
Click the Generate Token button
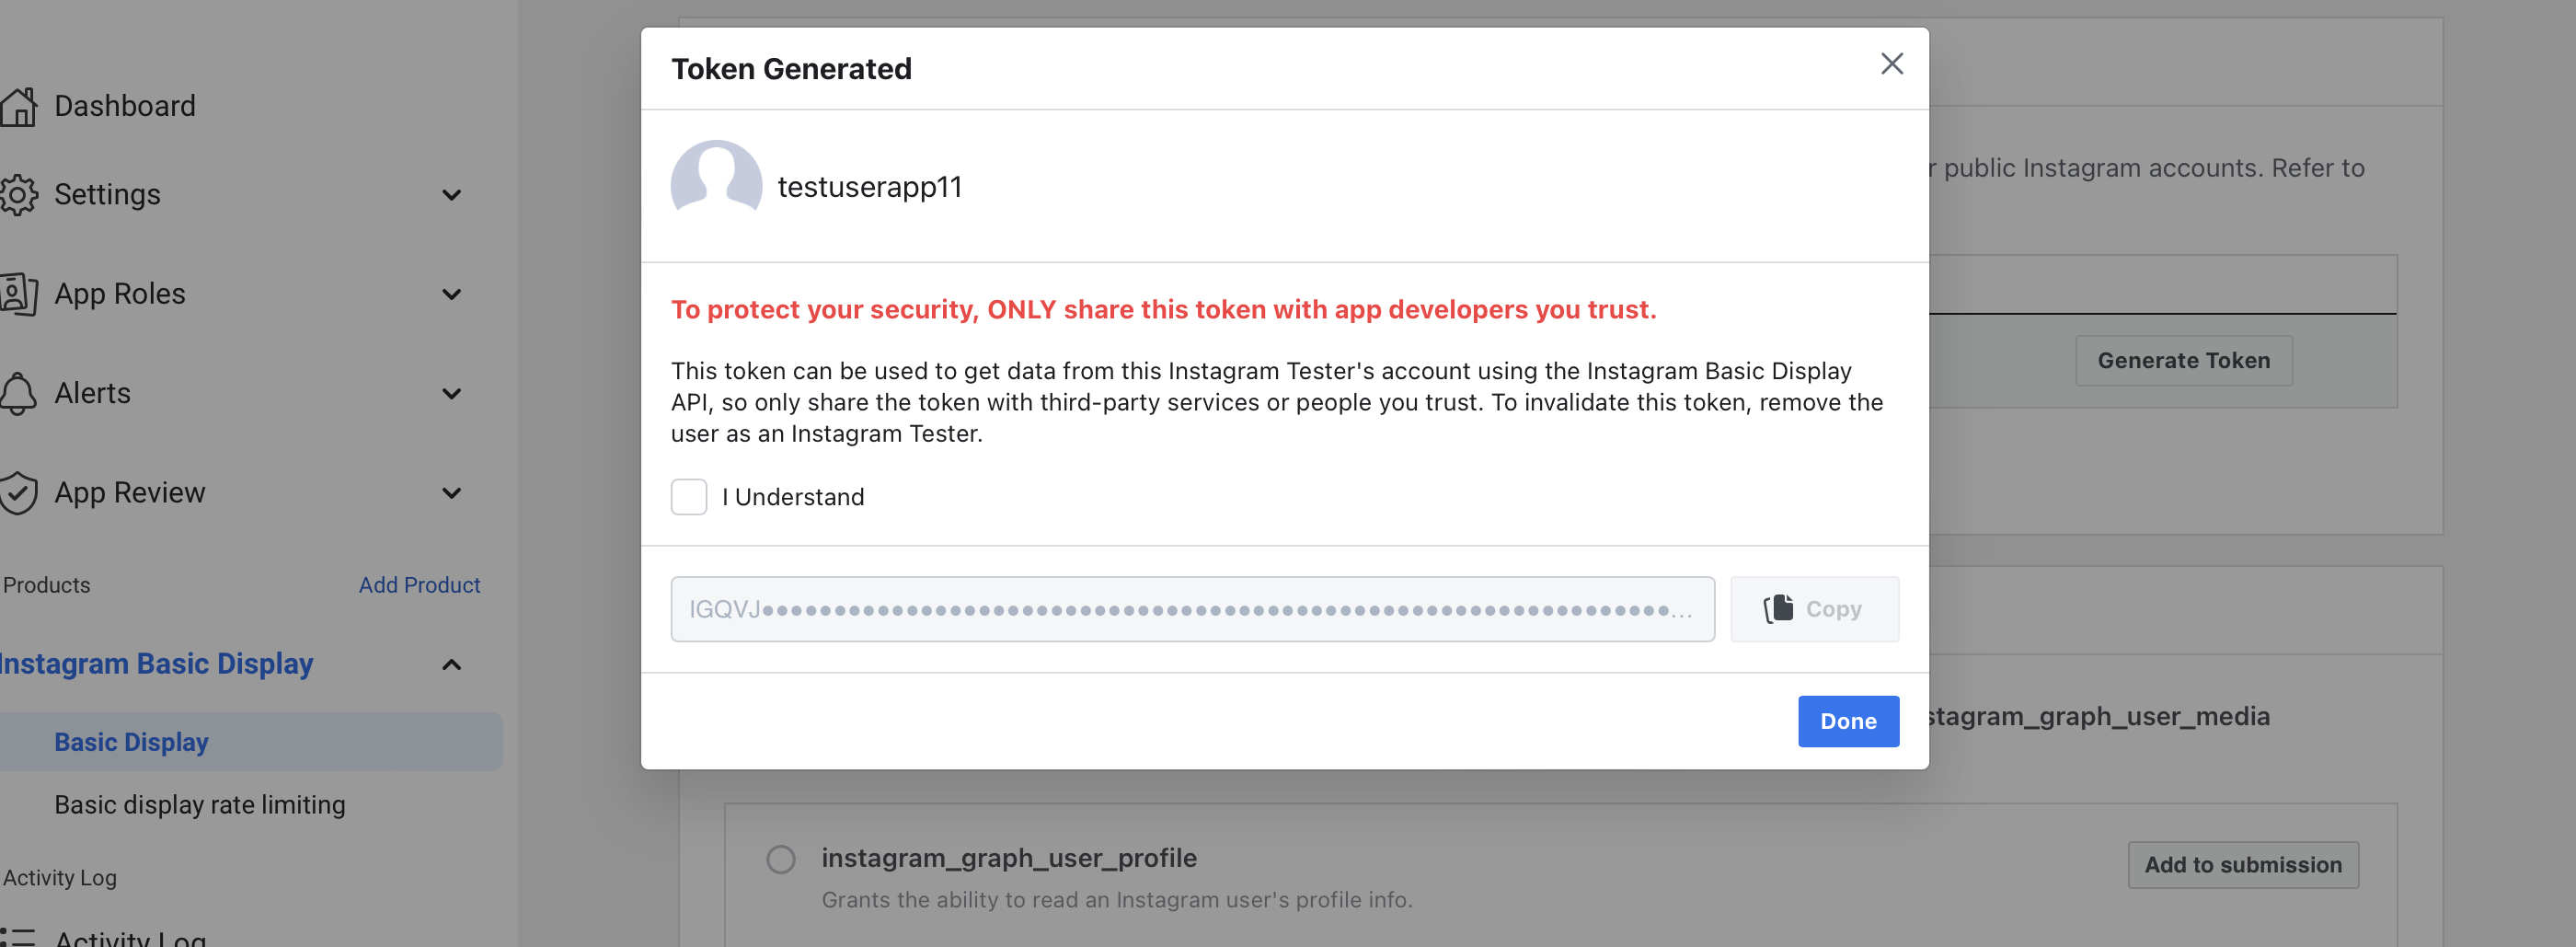tap(2183, 361)
